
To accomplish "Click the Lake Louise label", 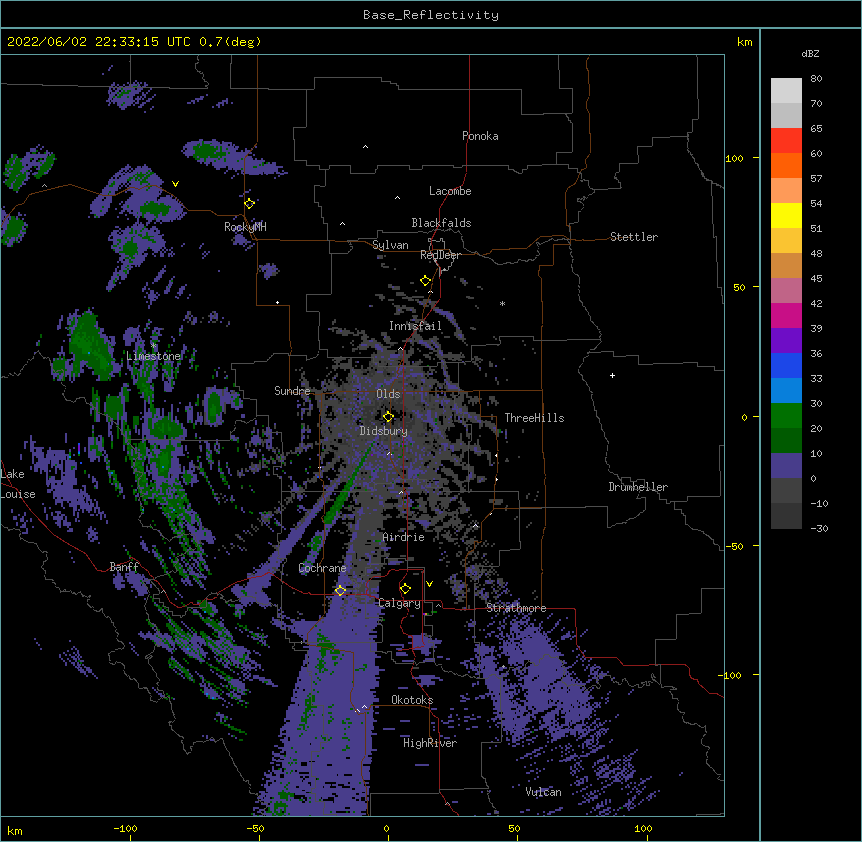I will click(18, 484).
